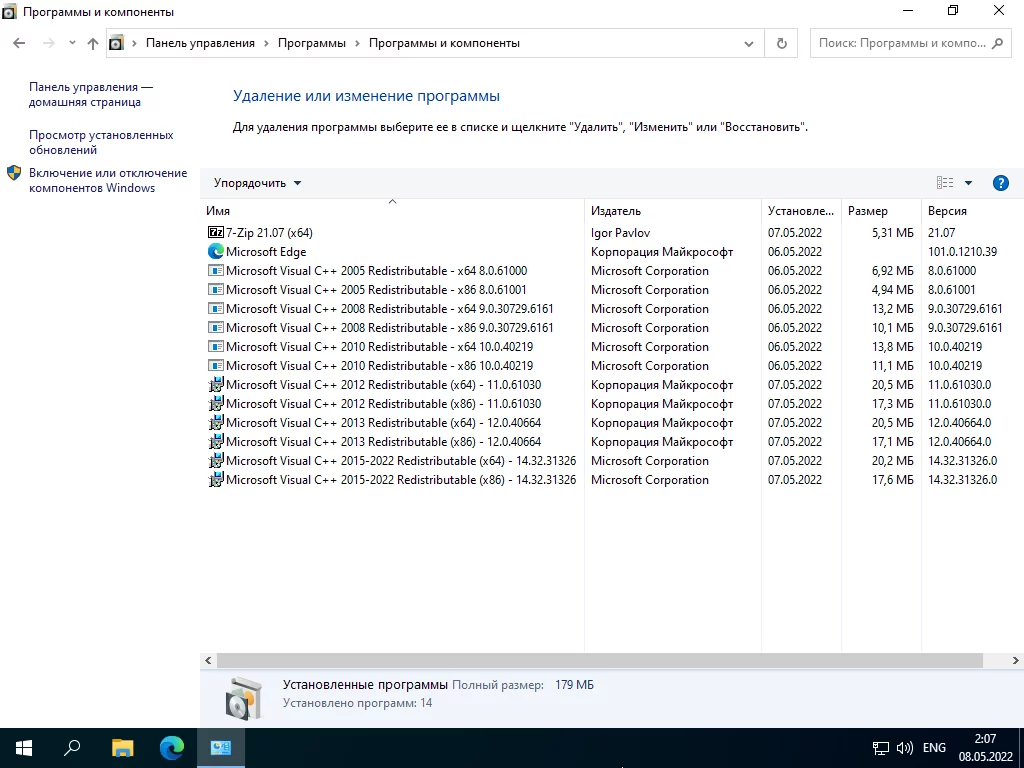1024x768 pixels.
Task: Click icon of Visual C++ 2012 (x64) 11.0.61030
Action: (x=216, y=385)
